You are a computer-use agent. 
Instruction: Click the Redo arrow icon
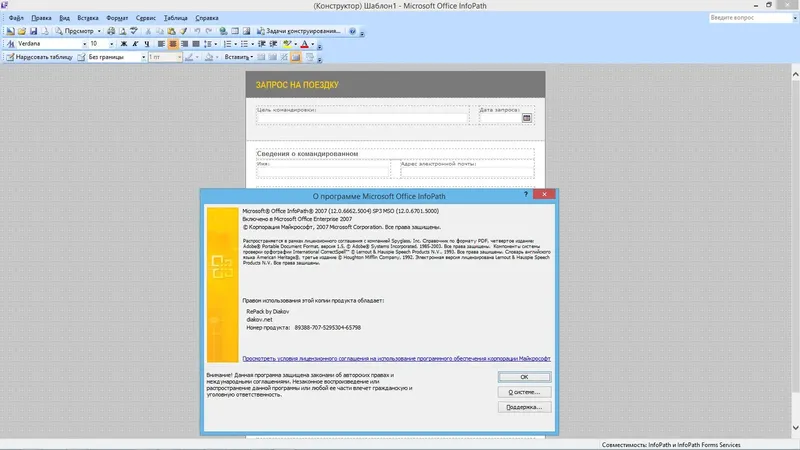[209, 31]
